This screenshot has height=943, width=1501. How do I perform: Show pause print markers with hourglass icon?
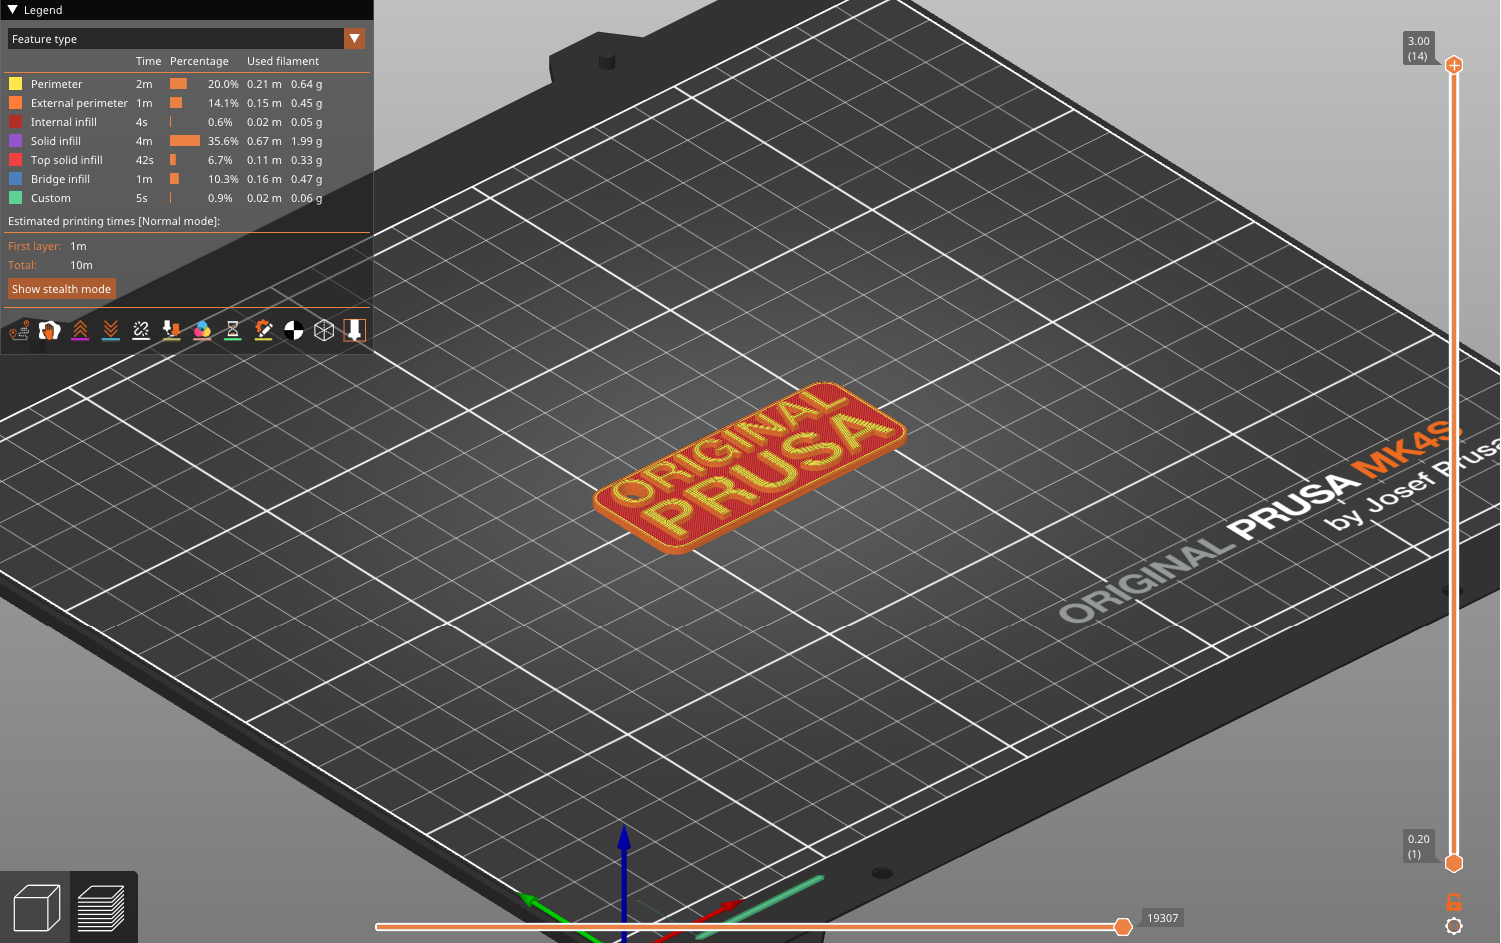tap(232, 330)
